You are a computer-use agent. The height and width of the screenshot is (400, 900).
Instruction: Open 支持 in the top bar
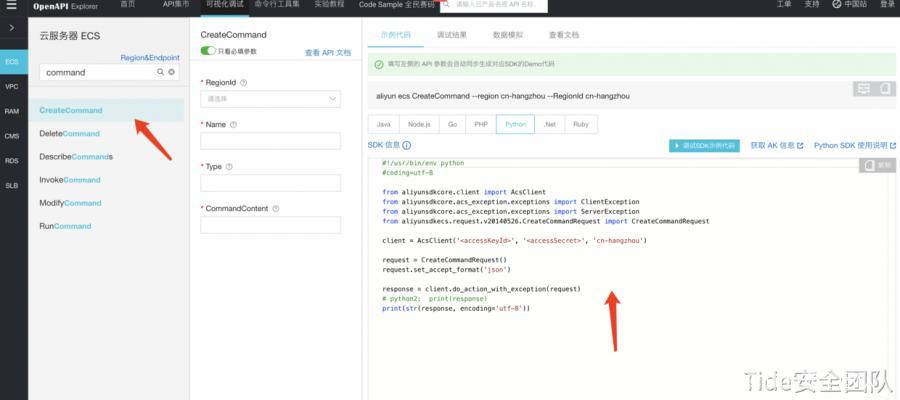812,5
